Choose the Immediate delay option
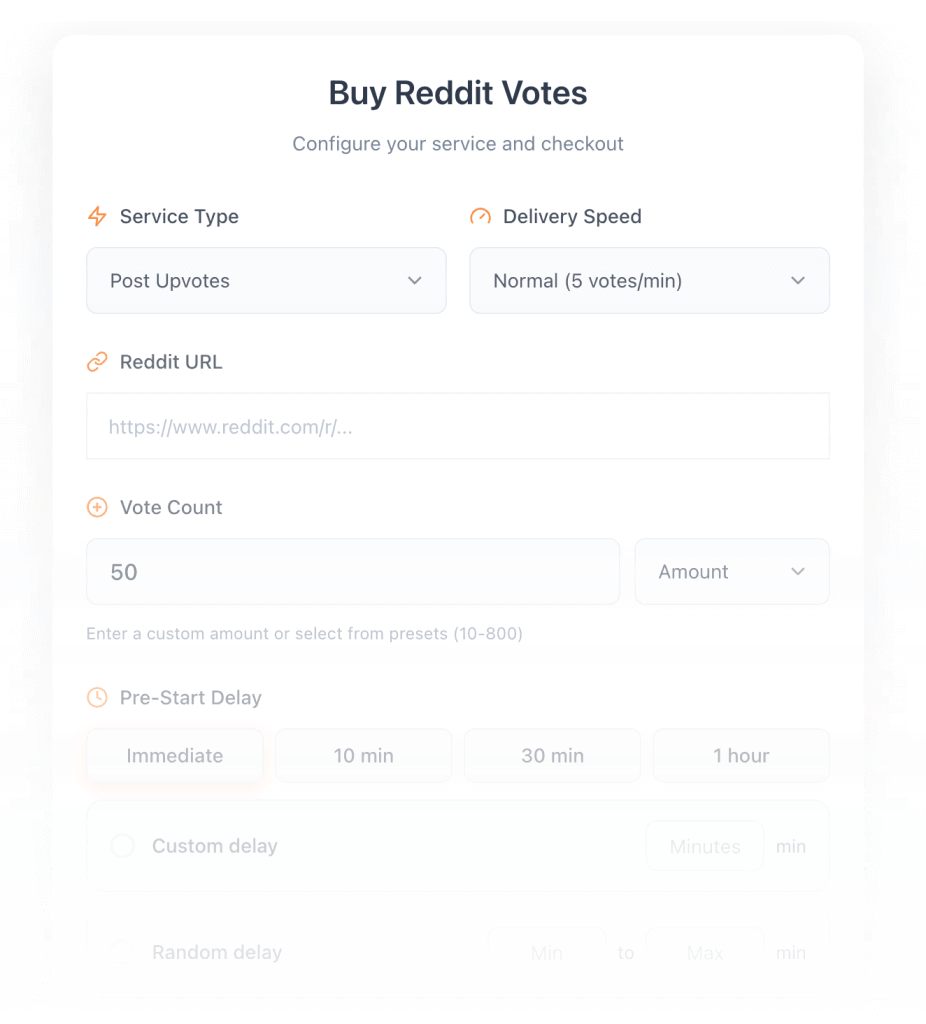The image size is (926, 1024). pyautogui.click(x=175, y=756)
